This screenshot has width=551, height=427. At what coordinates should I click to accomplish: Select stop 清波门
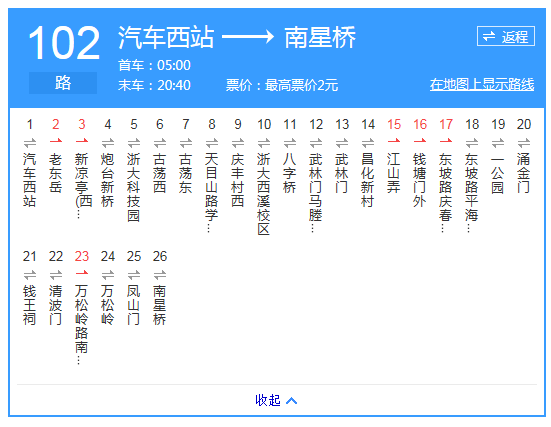tap(56, 305)
